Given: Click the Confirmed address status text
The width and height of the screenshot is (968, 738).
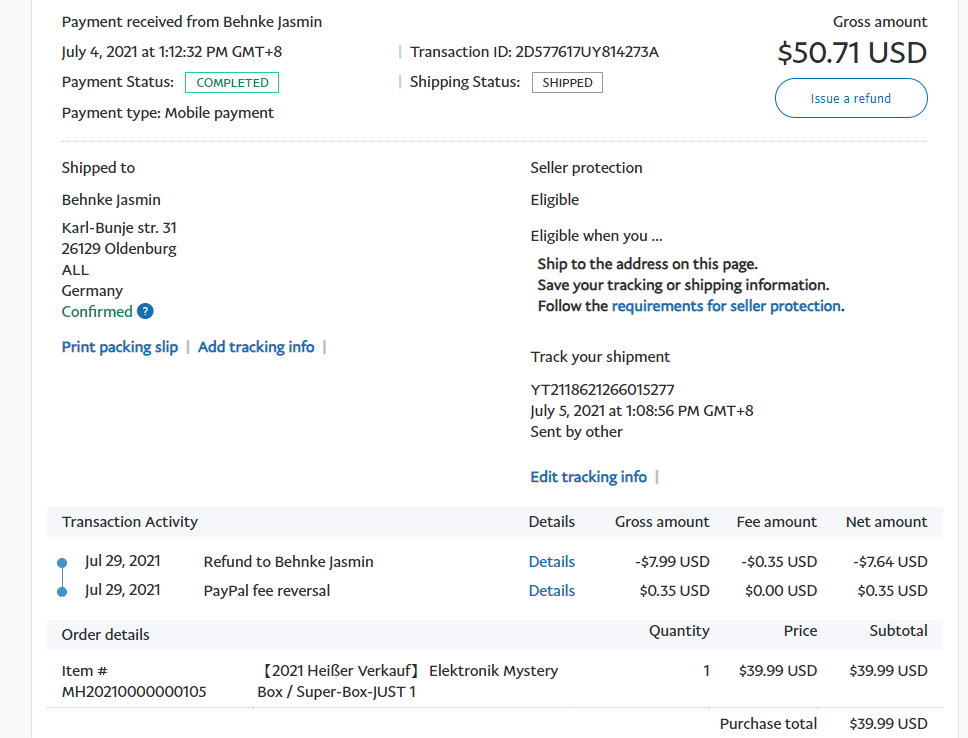Looking at the screenshot, I should click(97, 312).
